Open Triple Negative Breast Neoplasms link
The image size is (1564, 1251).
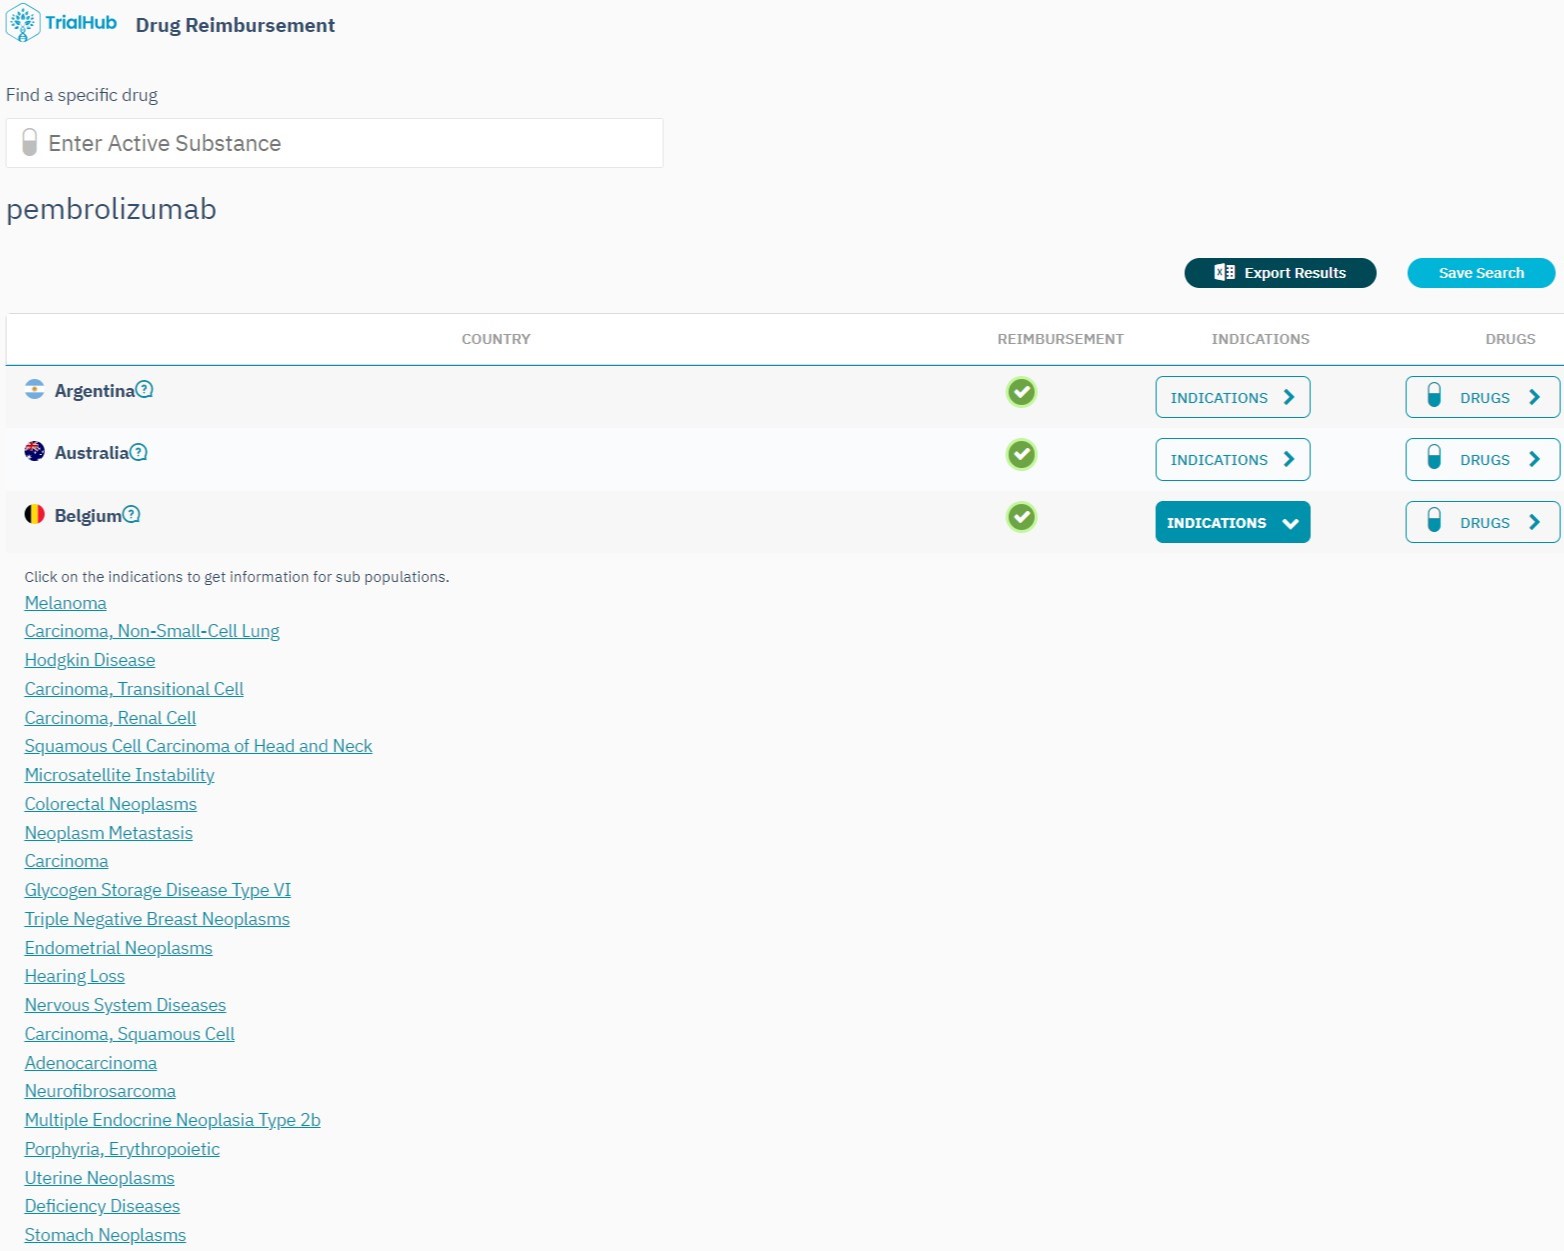point(157,919)
